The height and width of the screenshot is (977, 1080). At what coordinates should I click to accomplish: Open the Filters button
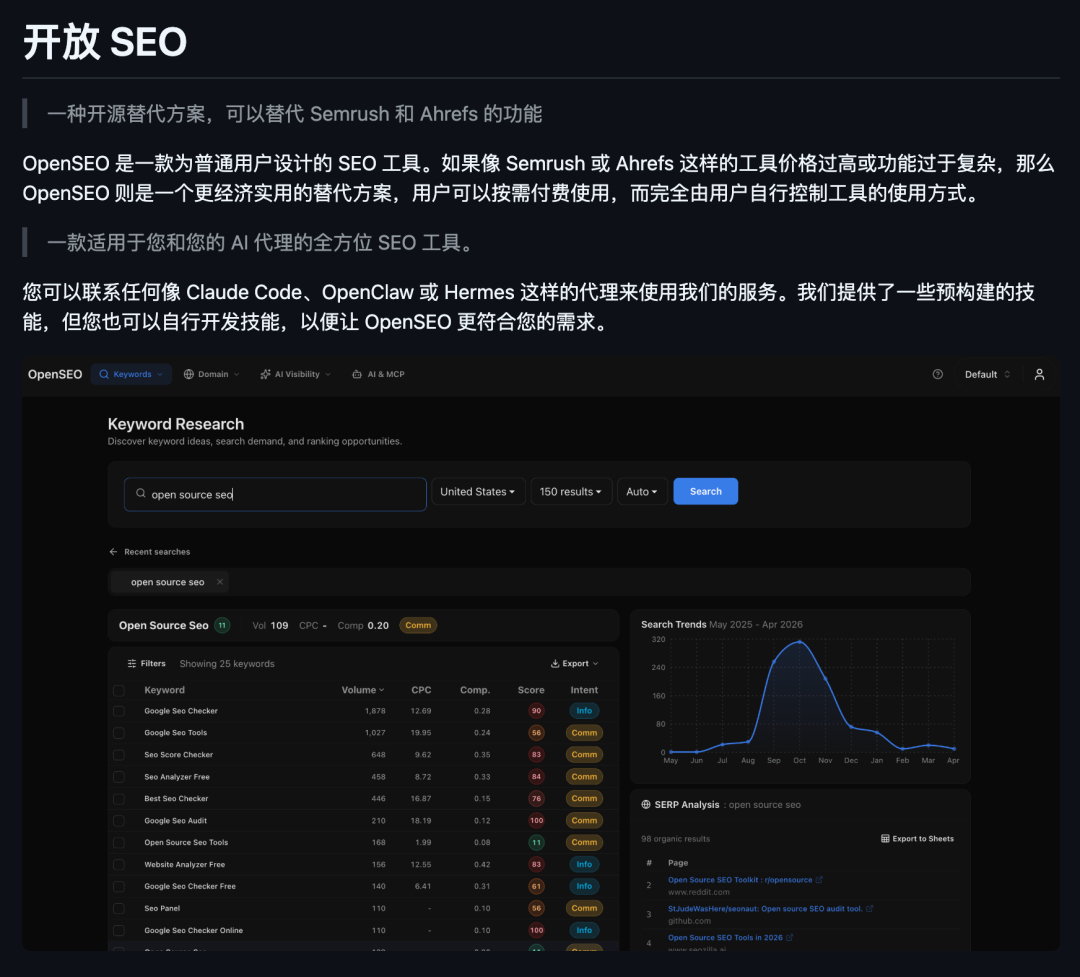(146, 664)
